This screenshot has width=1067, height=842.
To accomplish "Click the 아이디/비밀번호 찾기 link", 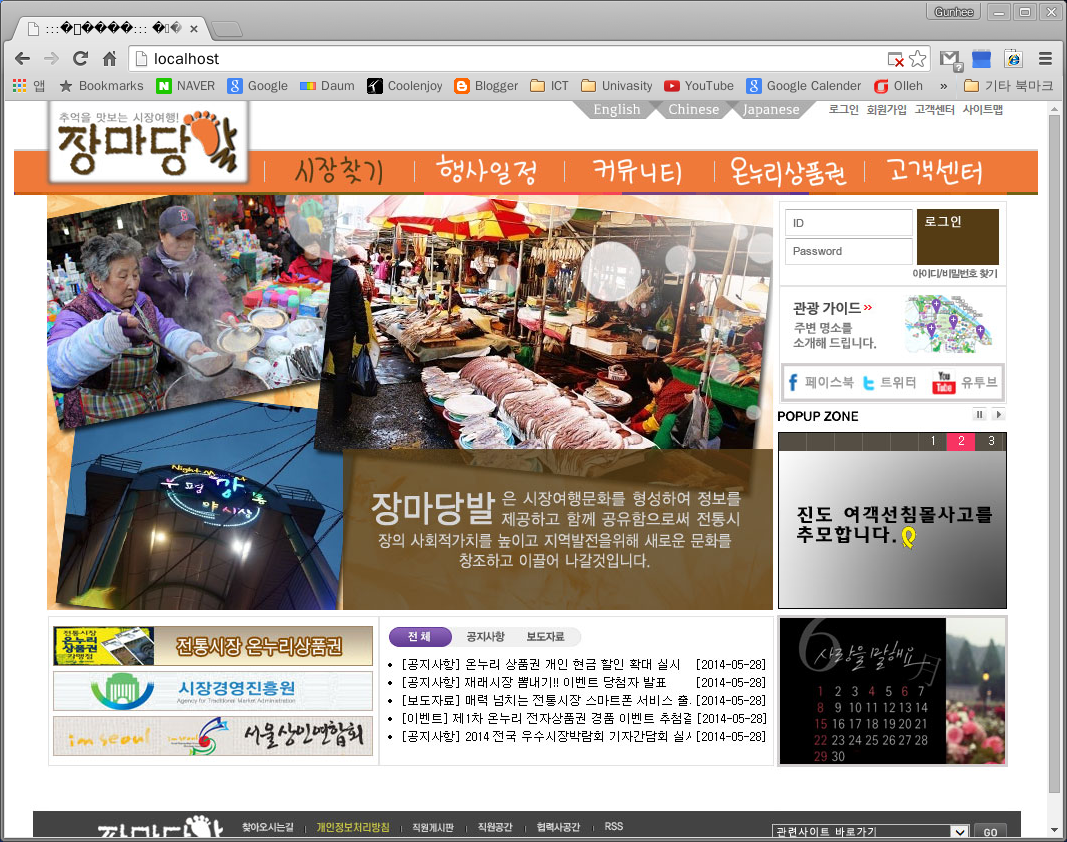I will click(955, 274).
